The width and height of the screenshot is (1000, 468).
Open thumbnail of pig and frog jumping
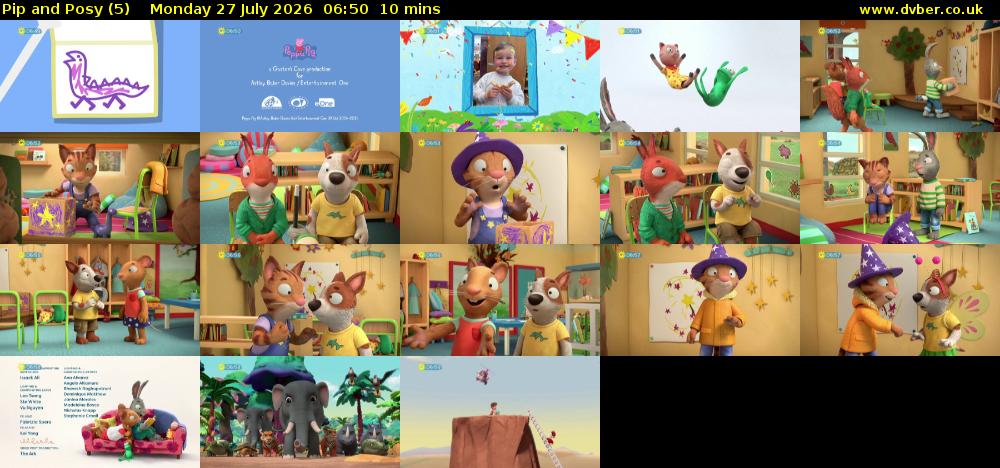pyautogui.click(x=700, y=76)
